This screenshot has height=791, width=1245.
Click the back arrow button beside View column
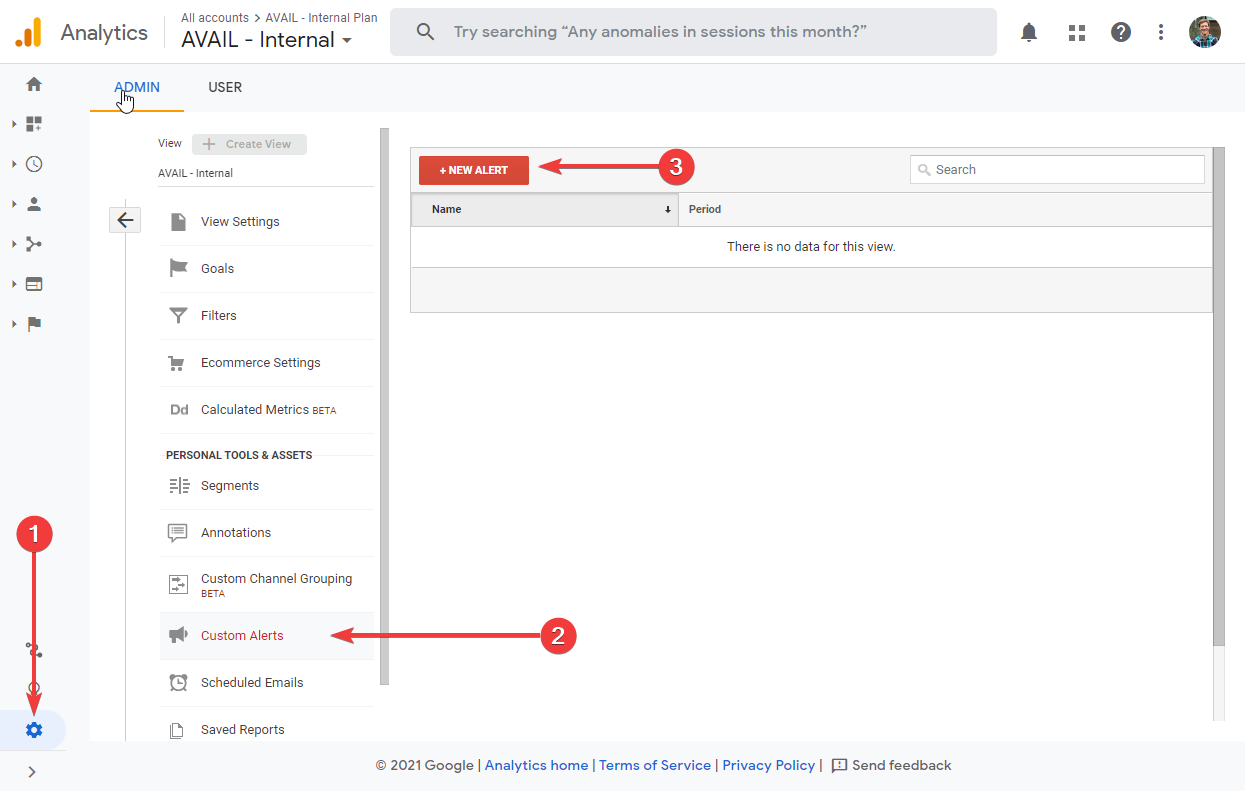125,220
